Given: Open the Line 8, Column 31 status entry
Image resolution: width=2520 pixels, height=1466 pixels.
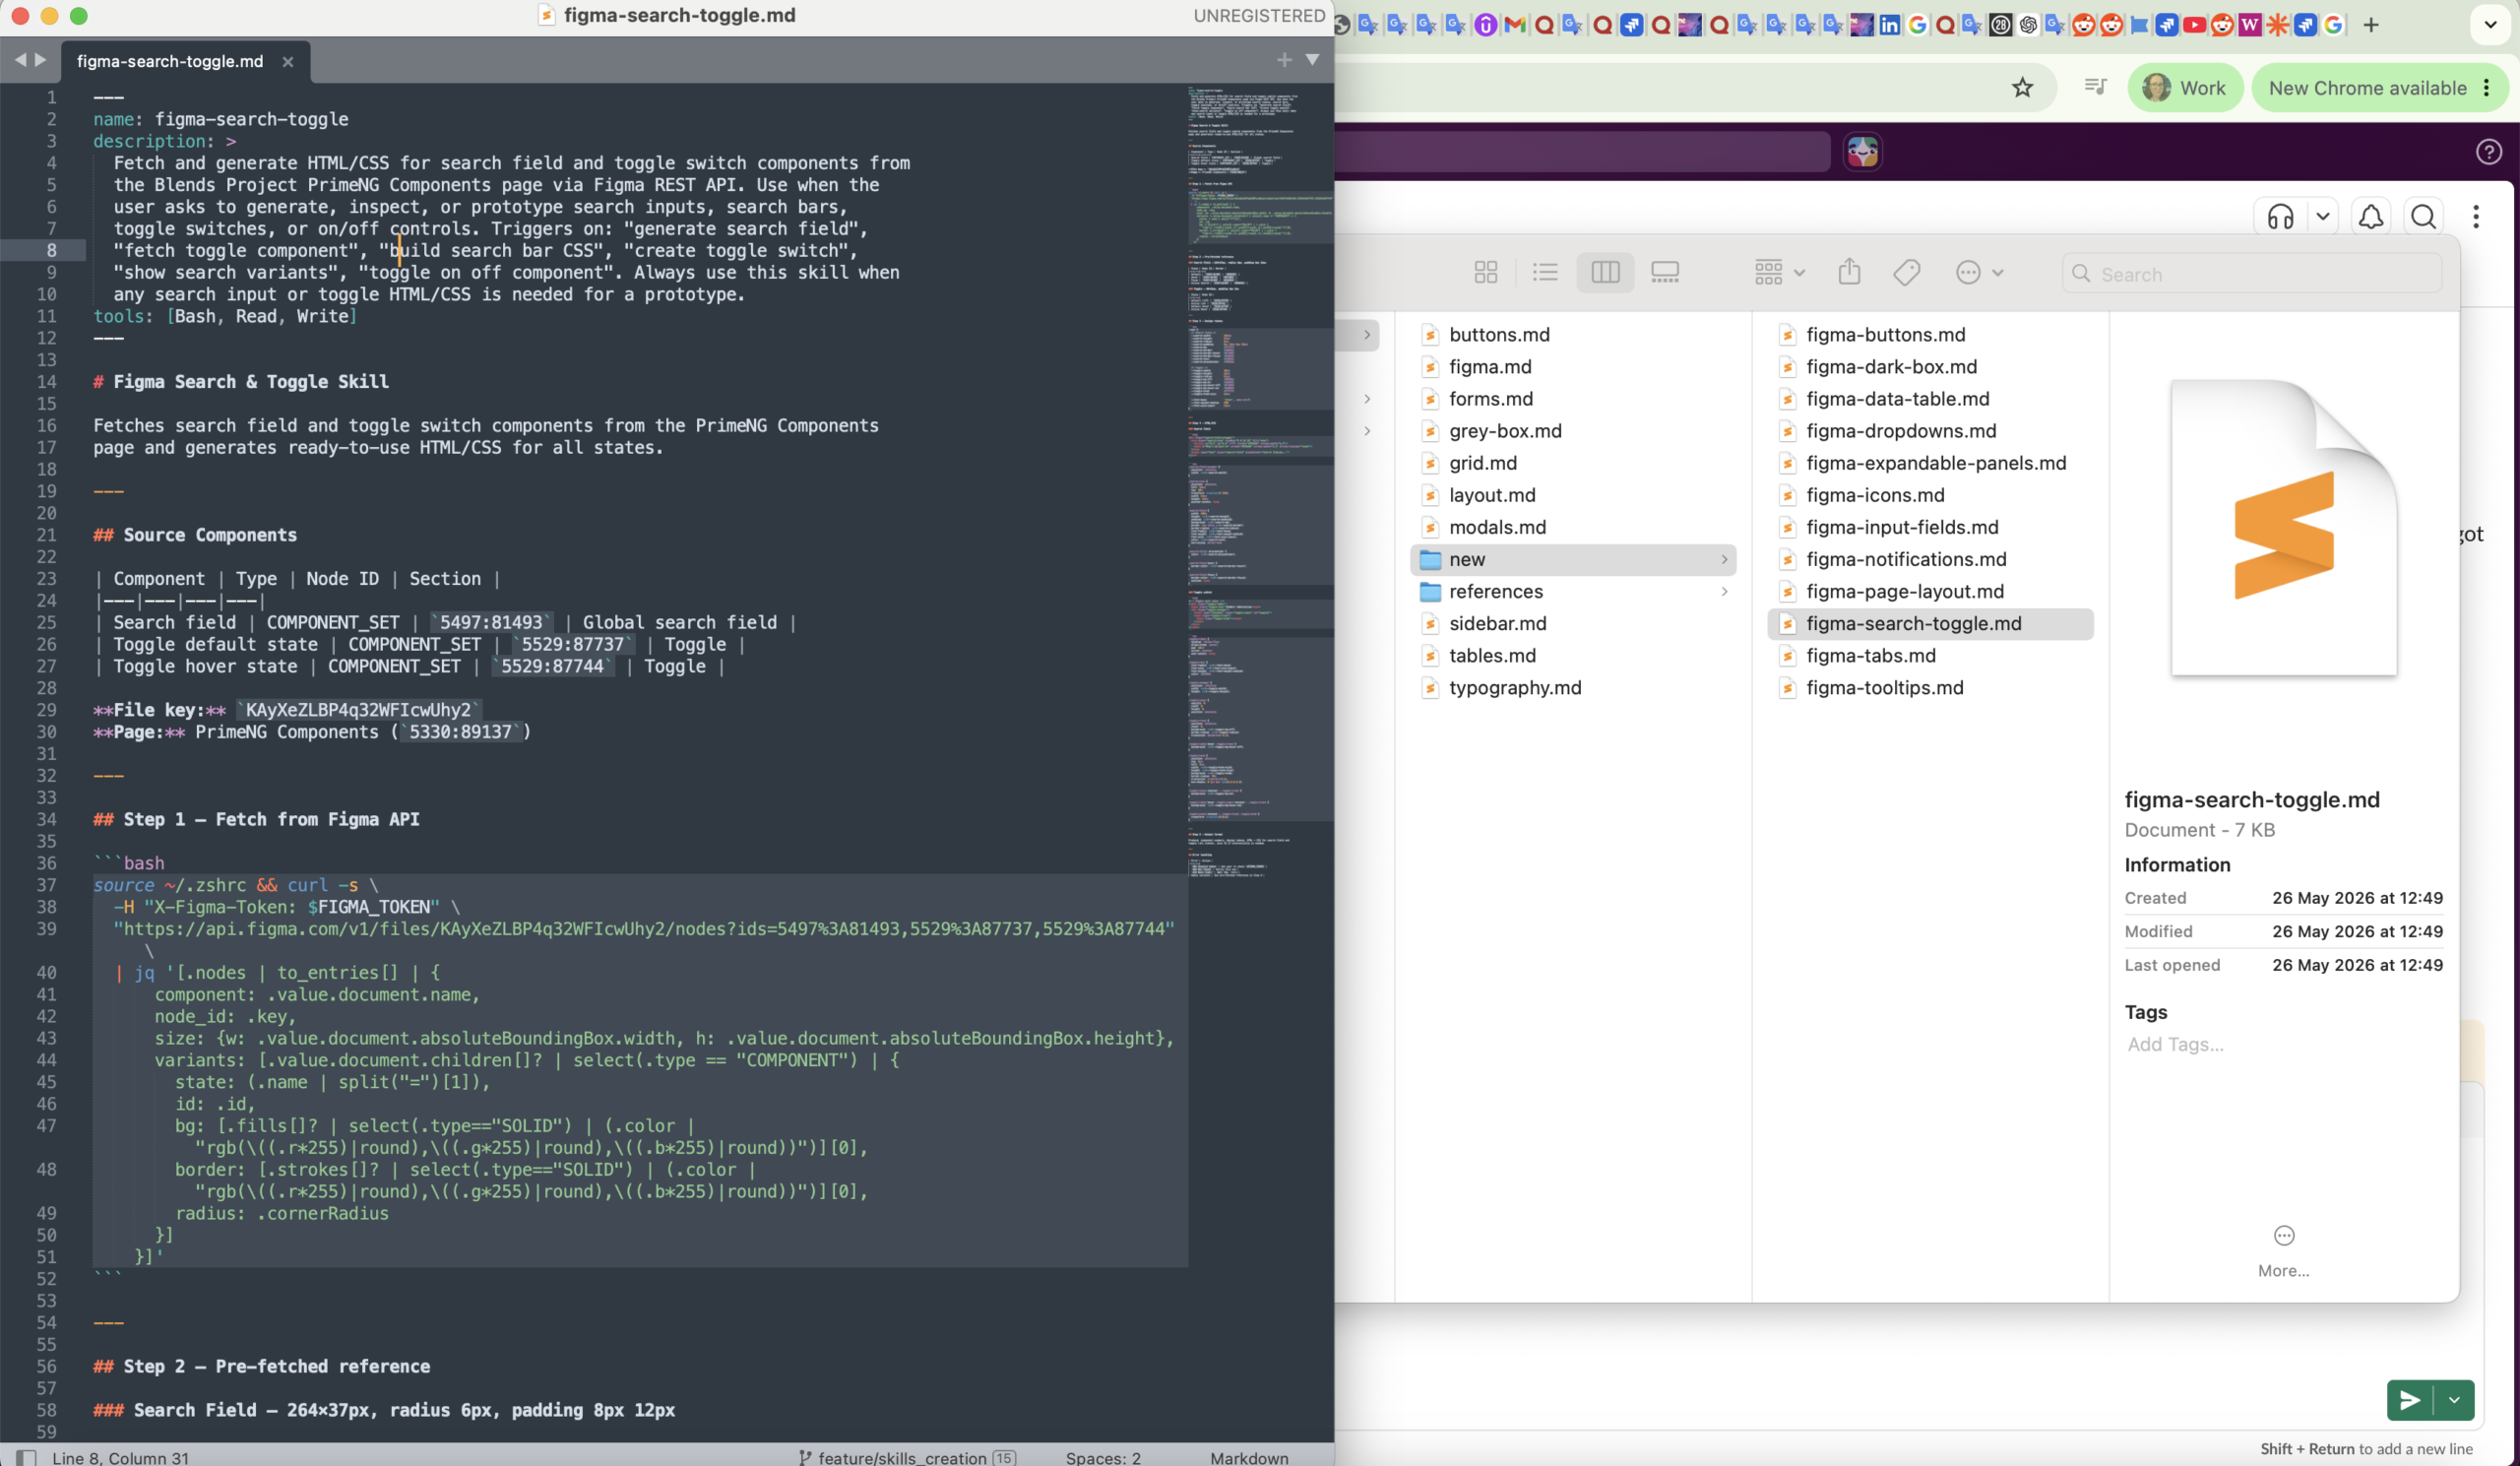Looking at the screenshot, I should point(120,1457).
